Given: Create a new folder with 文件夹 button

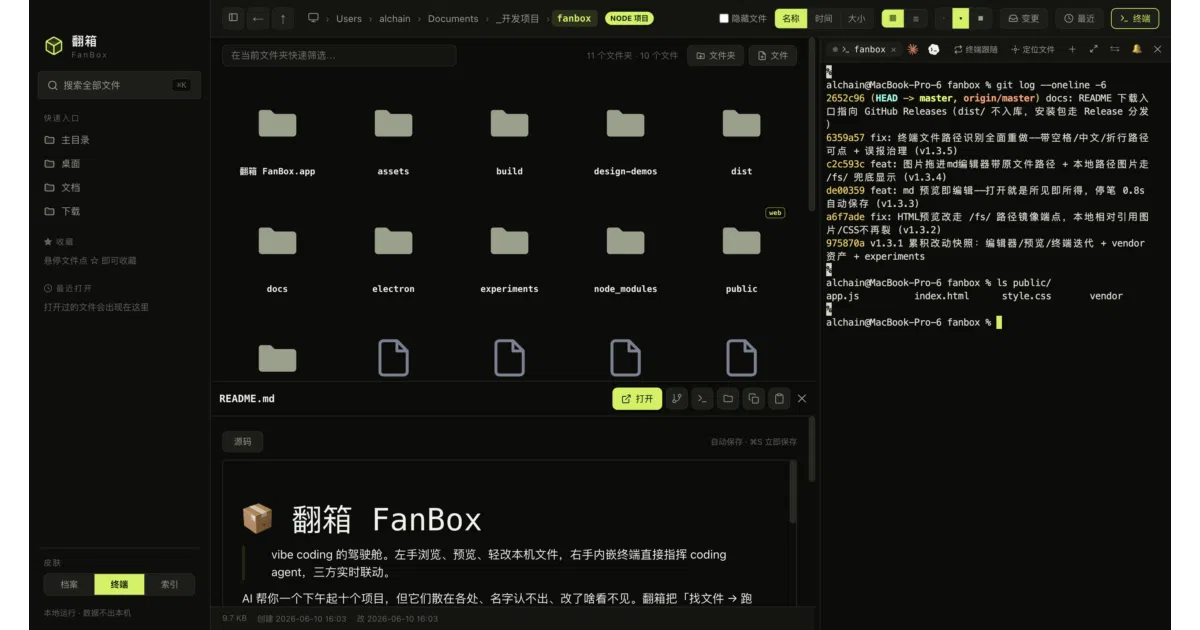Looking at the screenshot, I should (x=716, y=56).
